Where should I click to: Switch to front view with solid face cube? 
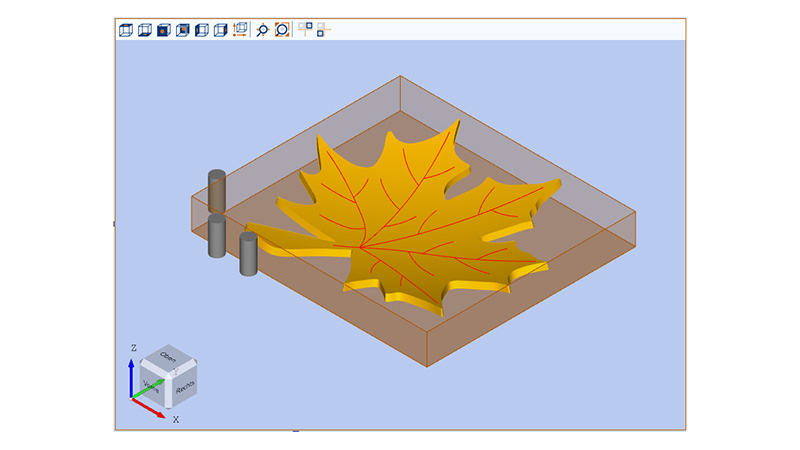click(164, 30)
